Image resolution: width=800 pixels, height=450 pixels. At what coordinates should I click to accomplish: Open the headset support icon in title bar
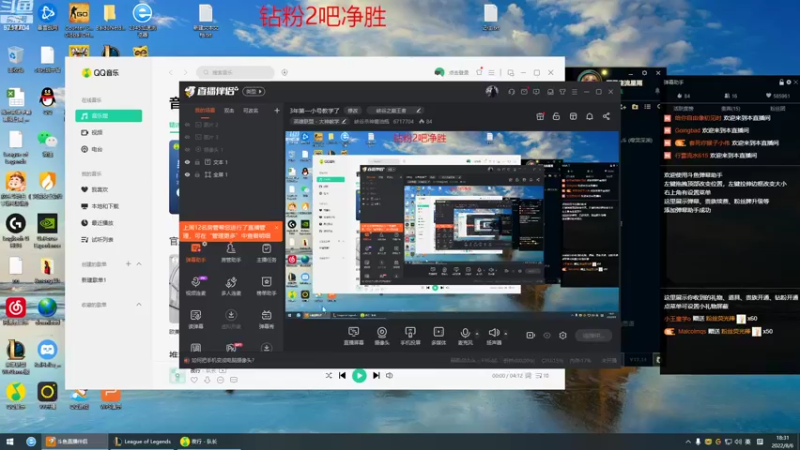pos(511,92)
